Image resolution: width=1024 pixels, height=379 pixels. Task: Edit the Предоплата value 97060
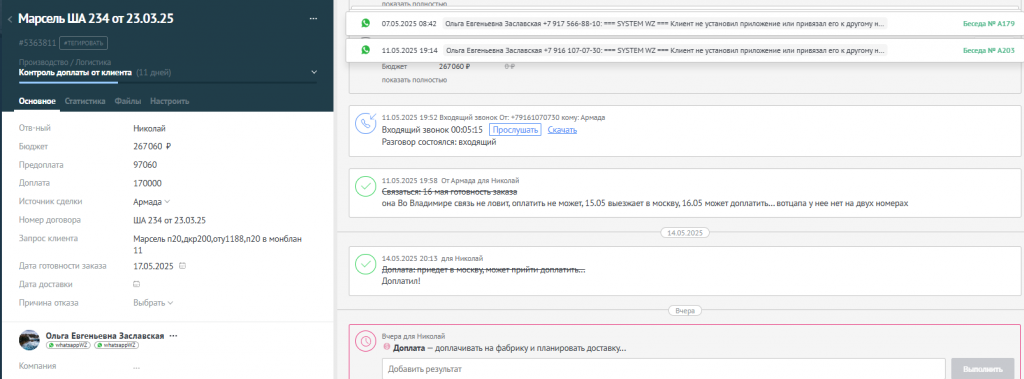(x=146, y=165)
